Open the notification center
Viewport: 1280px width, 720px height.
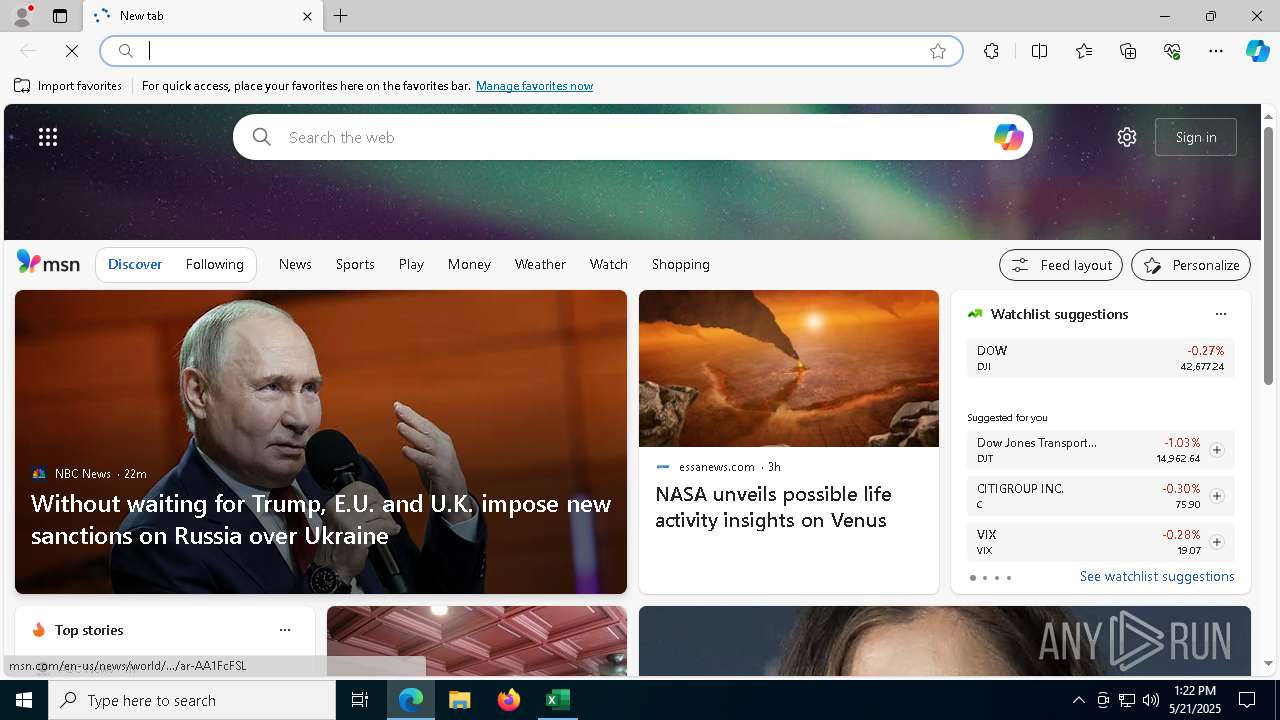1247,700
